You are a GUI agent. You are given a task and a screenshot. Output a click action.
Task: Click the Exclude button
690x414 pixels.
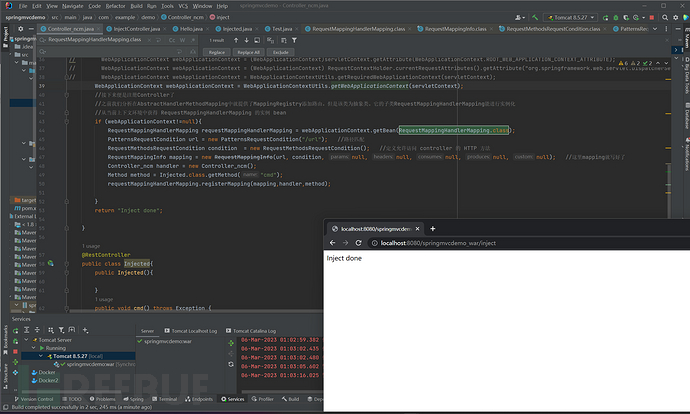click(281, 52)
